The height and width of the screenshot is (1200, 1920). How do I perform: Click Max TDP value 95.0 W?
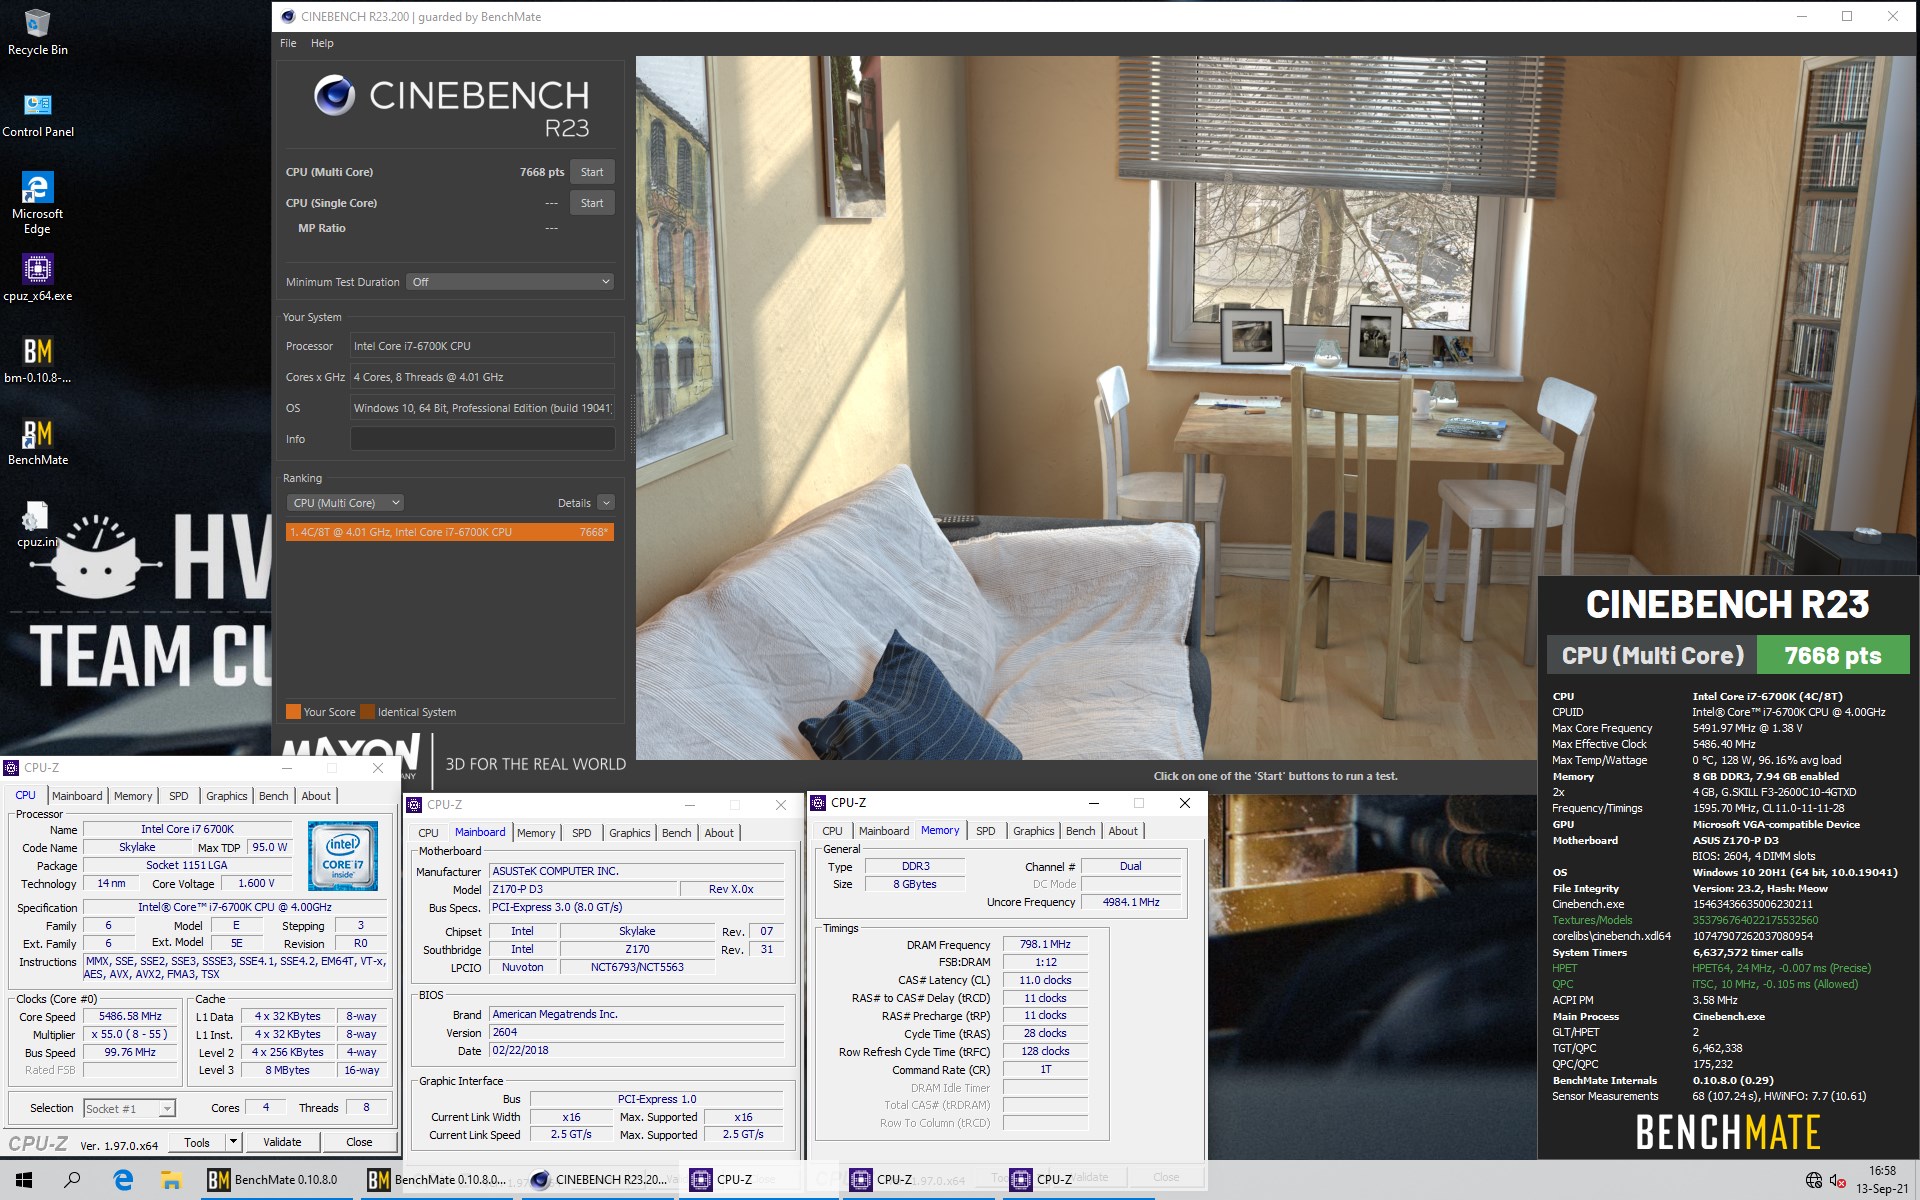[270, 847]
